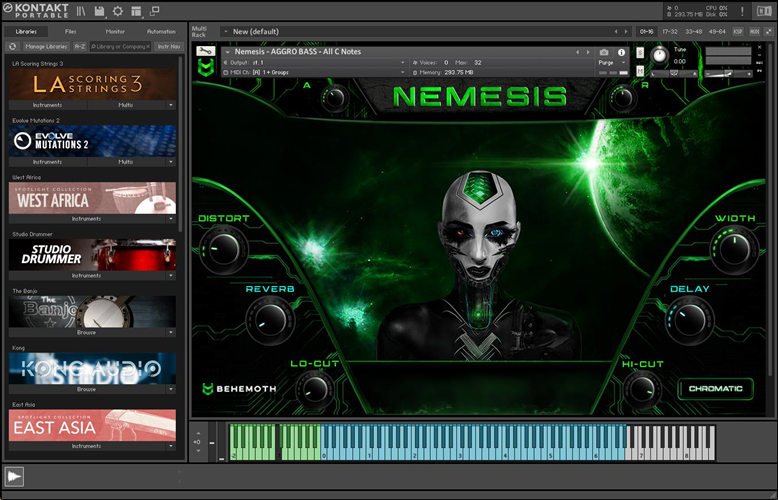The width and height of the screenshot is (778, 500).
Task: Click the library browser icon in toolbar
Action: click(81, 11)
